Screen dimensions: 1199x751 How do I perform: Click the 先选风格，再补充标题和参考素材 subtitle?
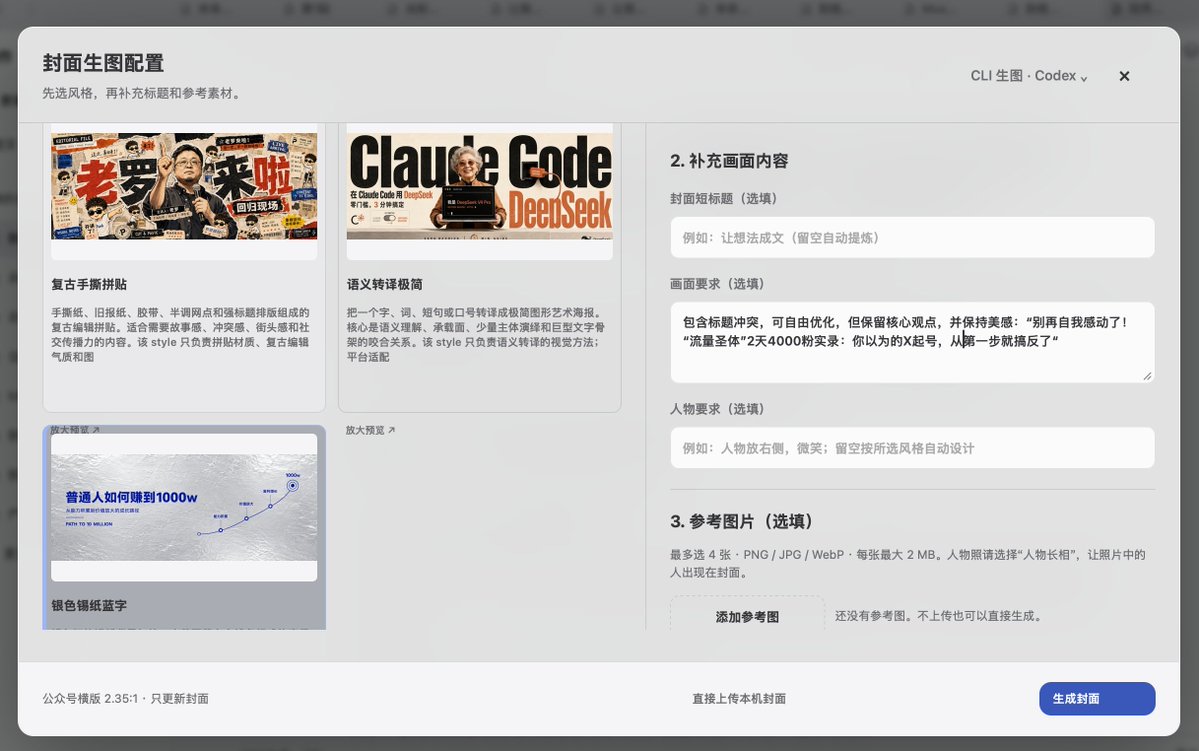pyautogui.click(x=144, y=93)
